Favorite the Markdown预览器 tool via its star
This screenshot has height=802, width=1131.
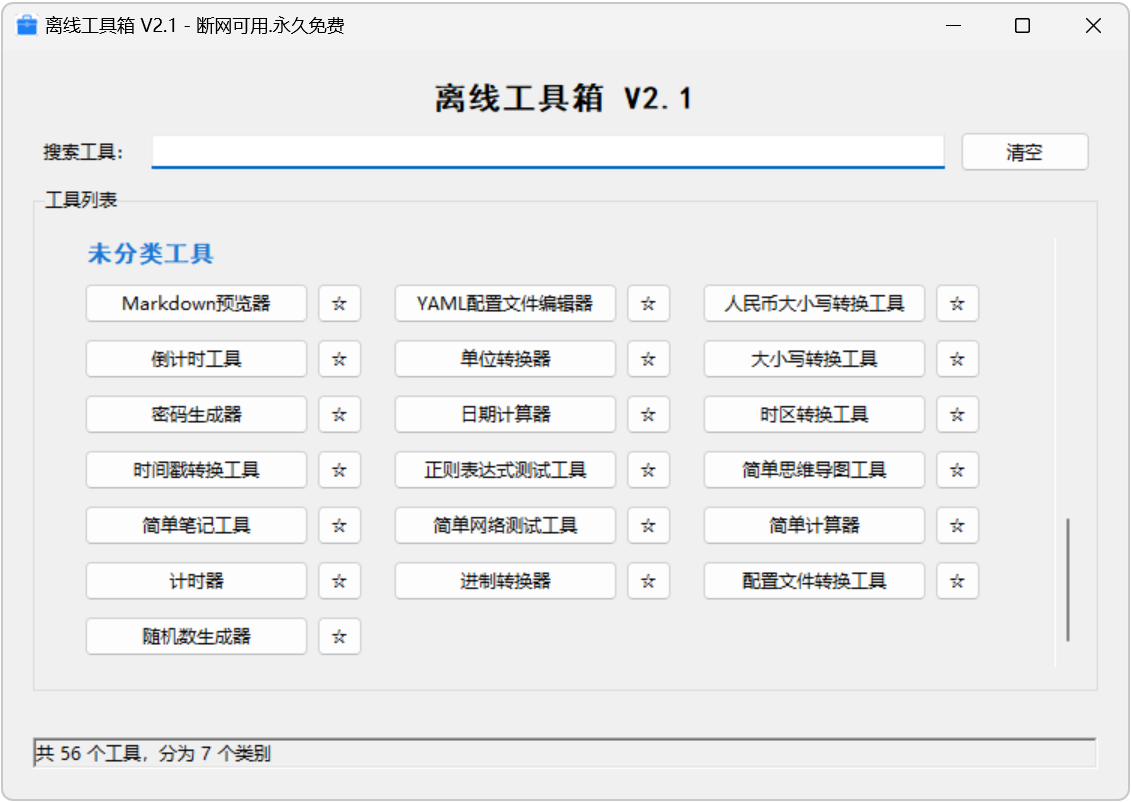coord(339,304)
